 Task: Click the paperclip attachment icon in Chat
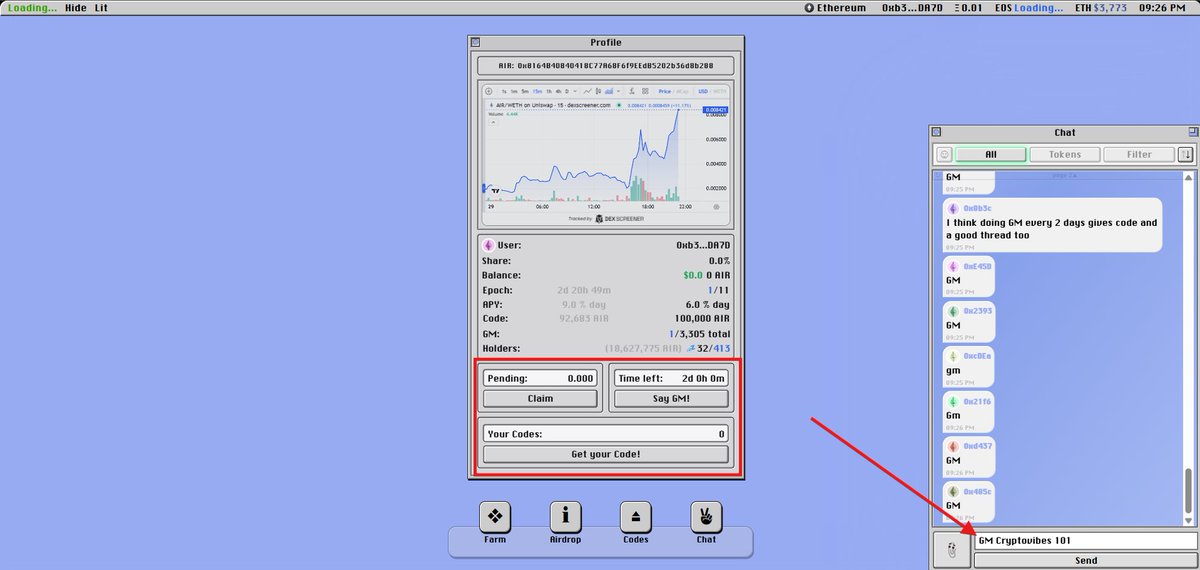point(951,551)
